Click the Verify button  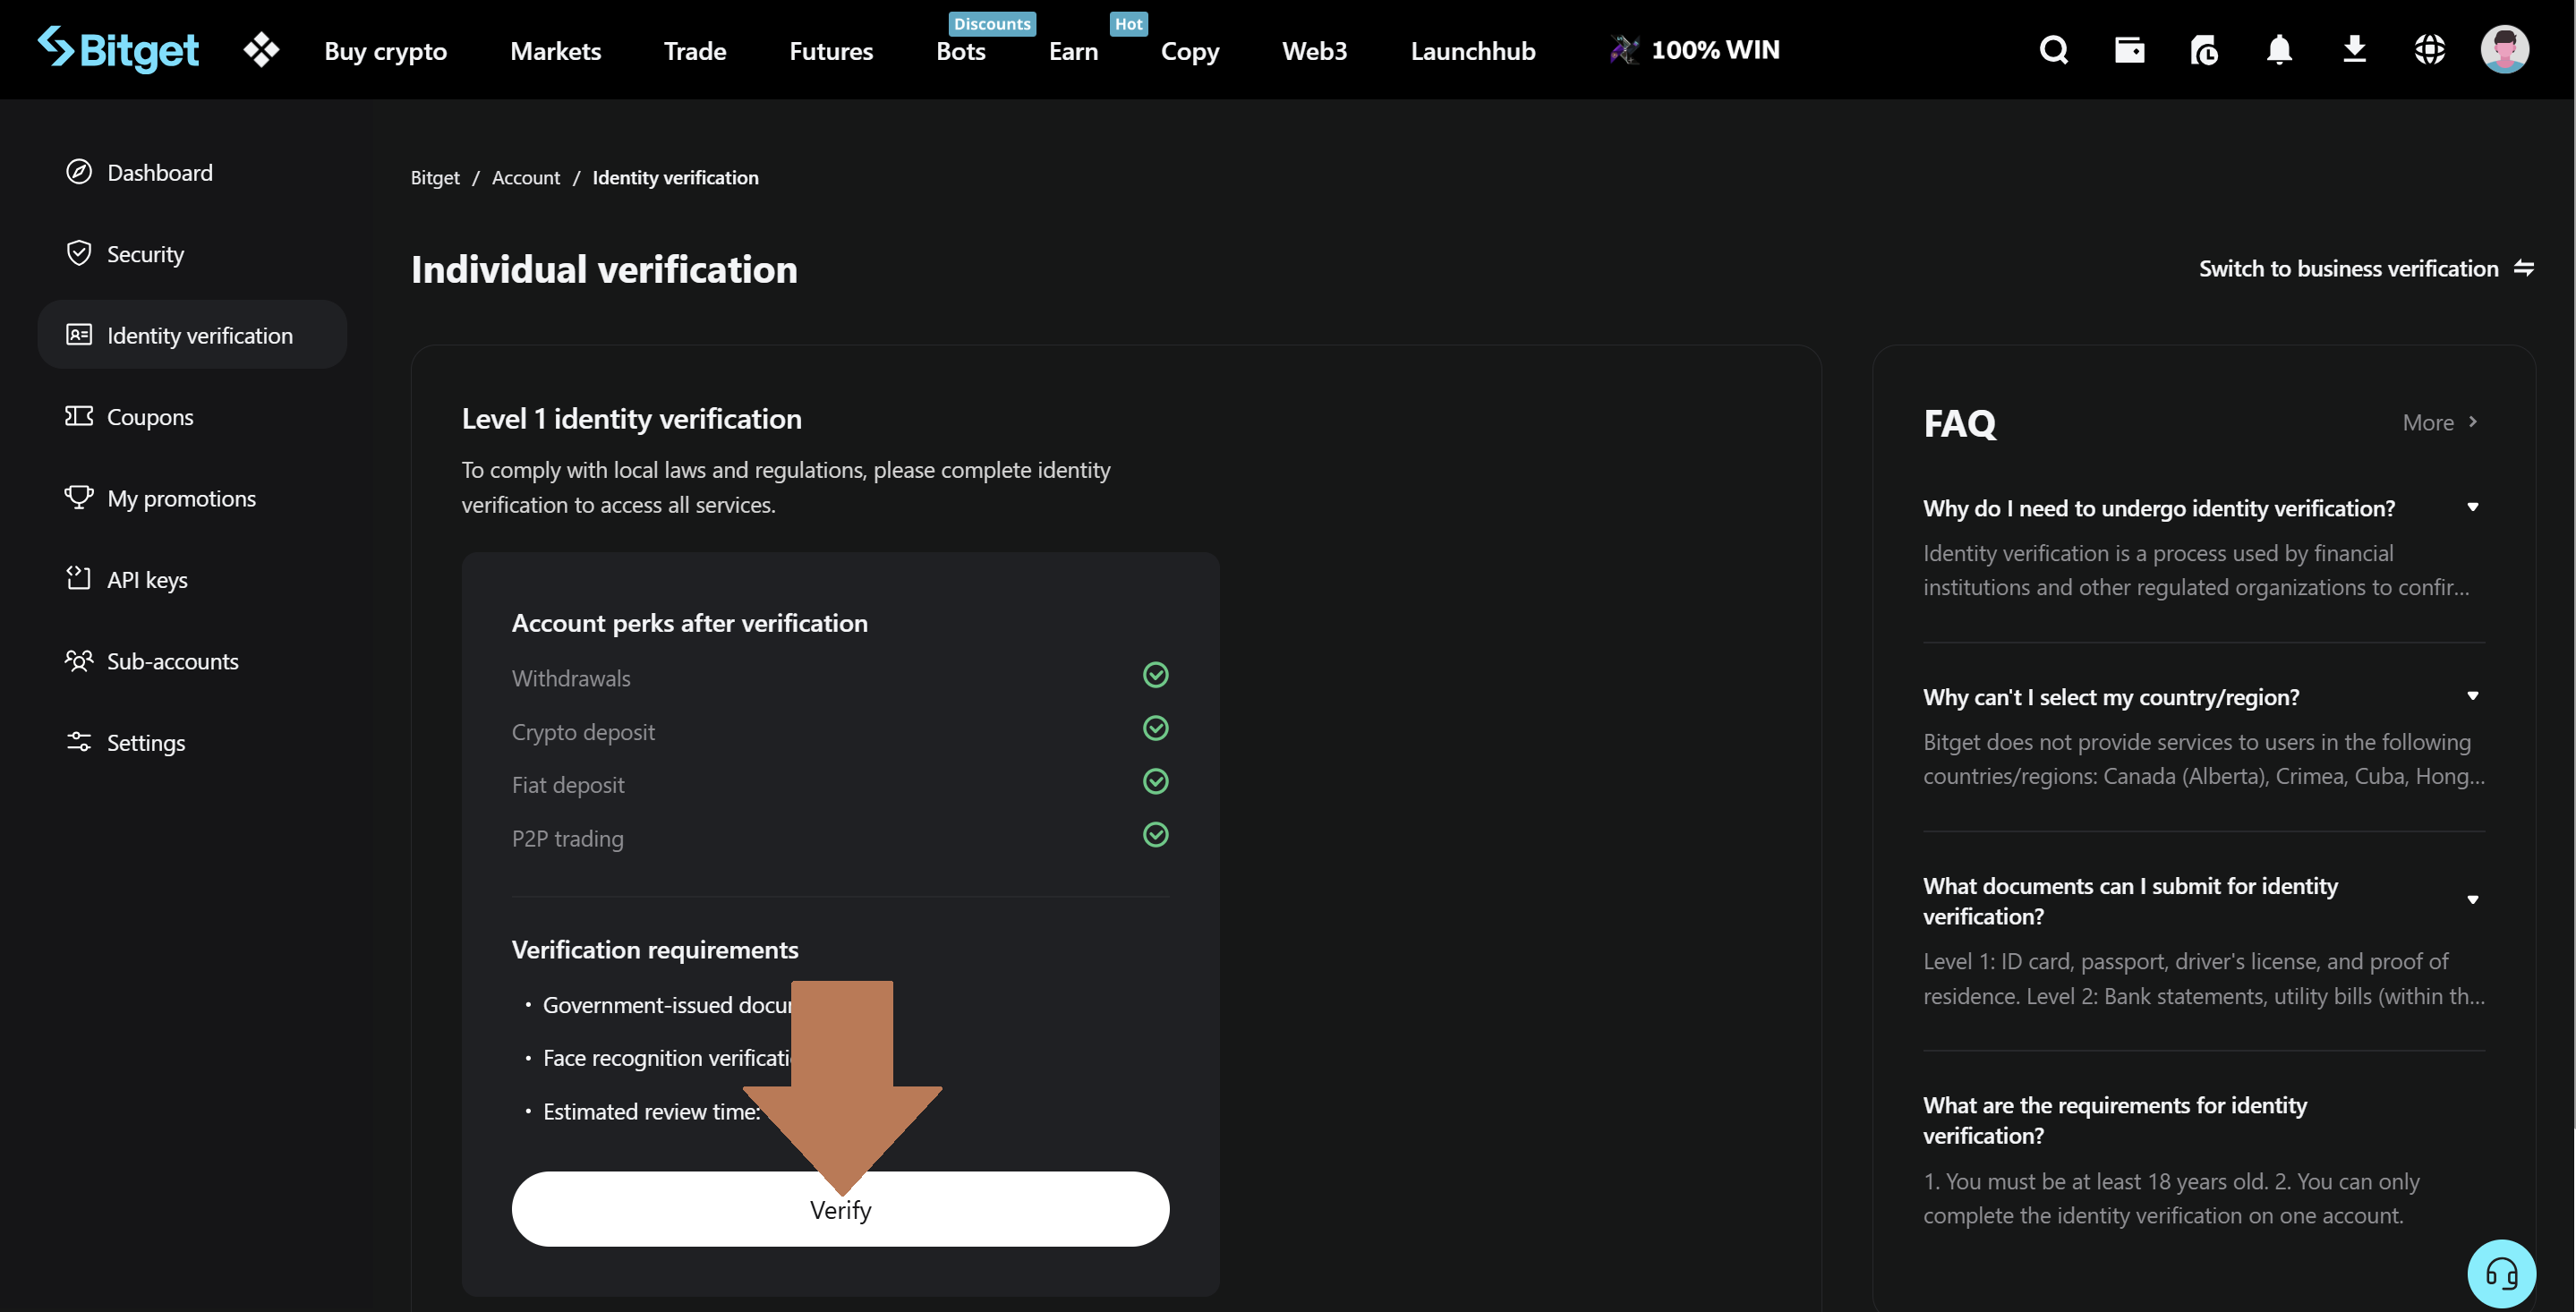pyautogui.click(x=840, y=1209)
